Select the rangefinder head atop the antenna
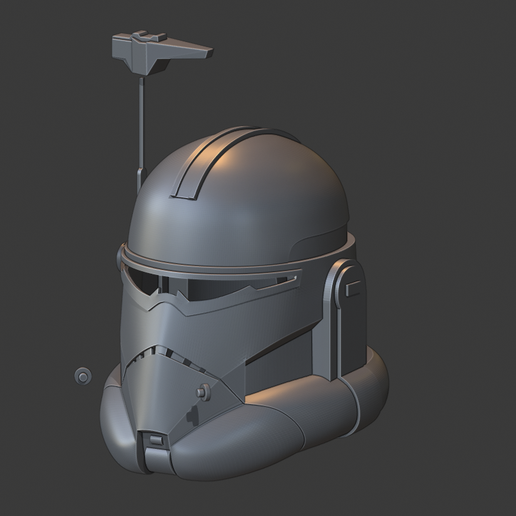This screenshot has width=516, height=516. 162,52
